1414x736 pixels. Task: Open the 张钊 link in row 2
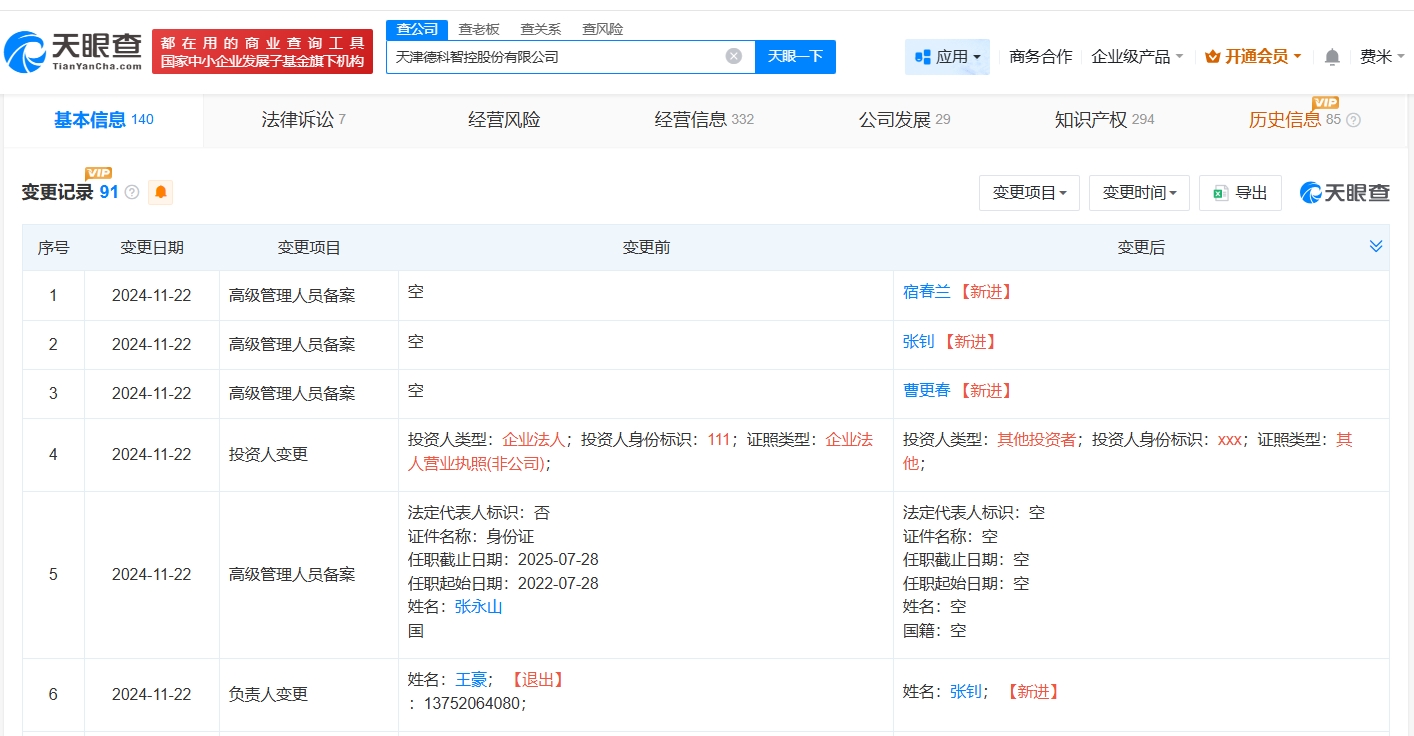918,342
